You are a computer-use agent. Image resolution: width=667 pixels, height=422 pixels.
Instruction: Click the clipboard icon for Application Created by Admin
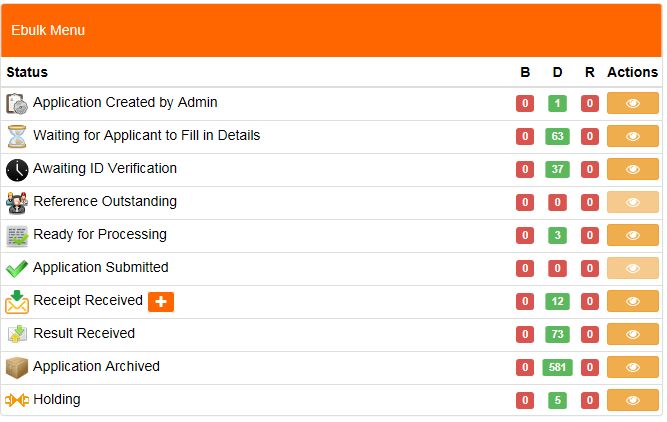(17, 104)
